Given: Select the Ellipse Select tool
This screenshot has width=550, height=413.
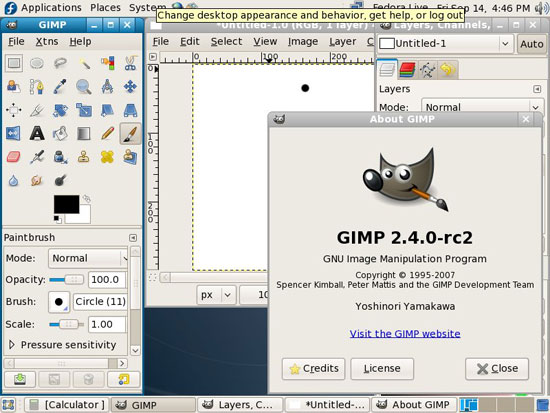Looking at the screenshot, I should (37, 63).
